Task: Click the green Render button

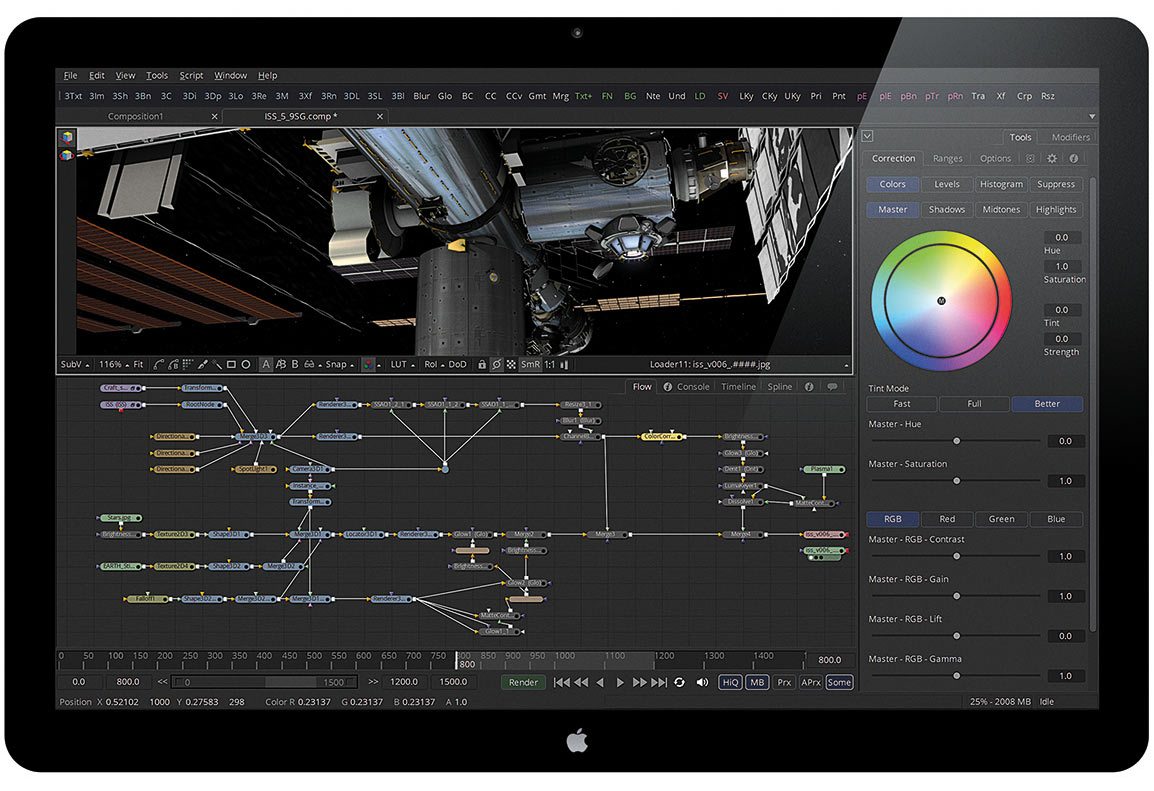Action: point(524,682)
